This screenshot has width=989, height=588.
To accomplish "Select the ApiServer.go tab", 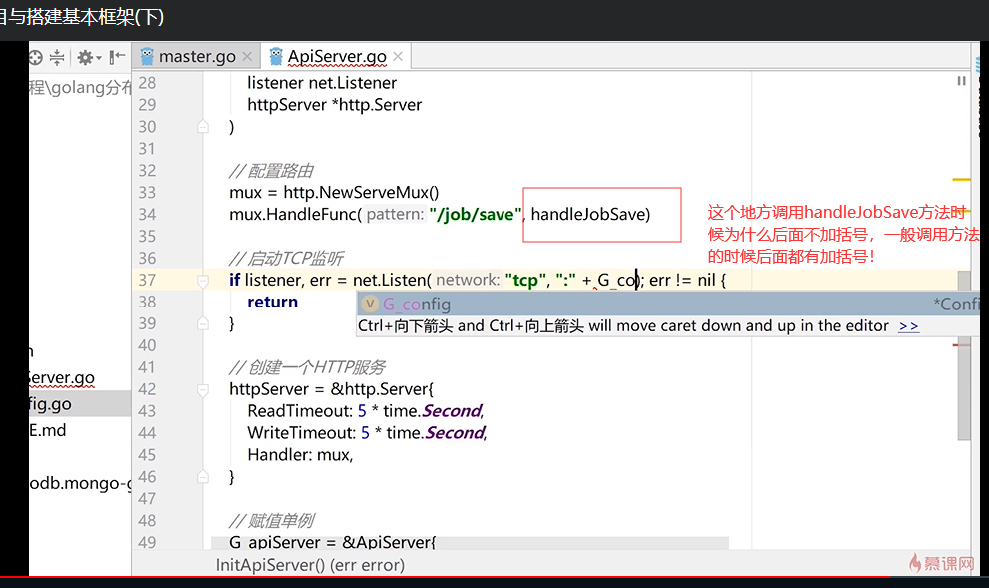I will tap(337, 57).
